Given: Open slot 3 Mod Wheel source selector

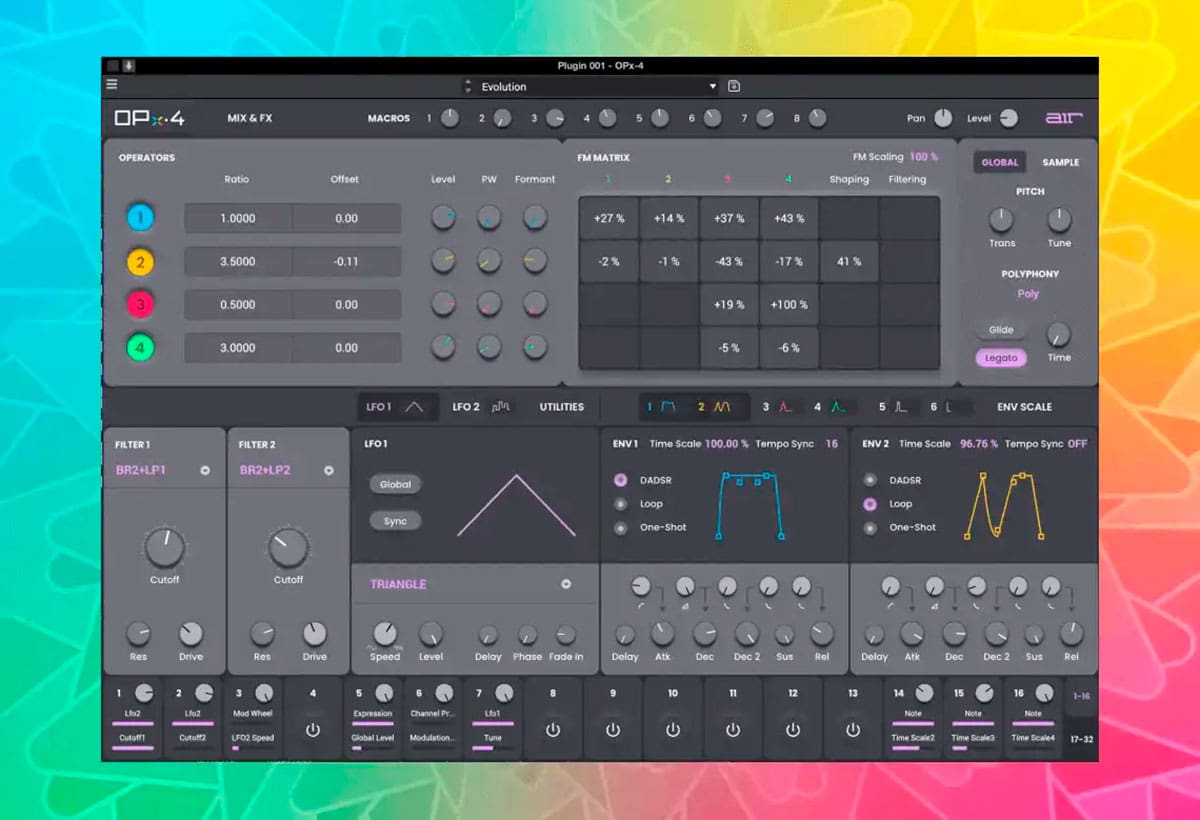Looking at the screenshot, I should (x=253, y=714).
